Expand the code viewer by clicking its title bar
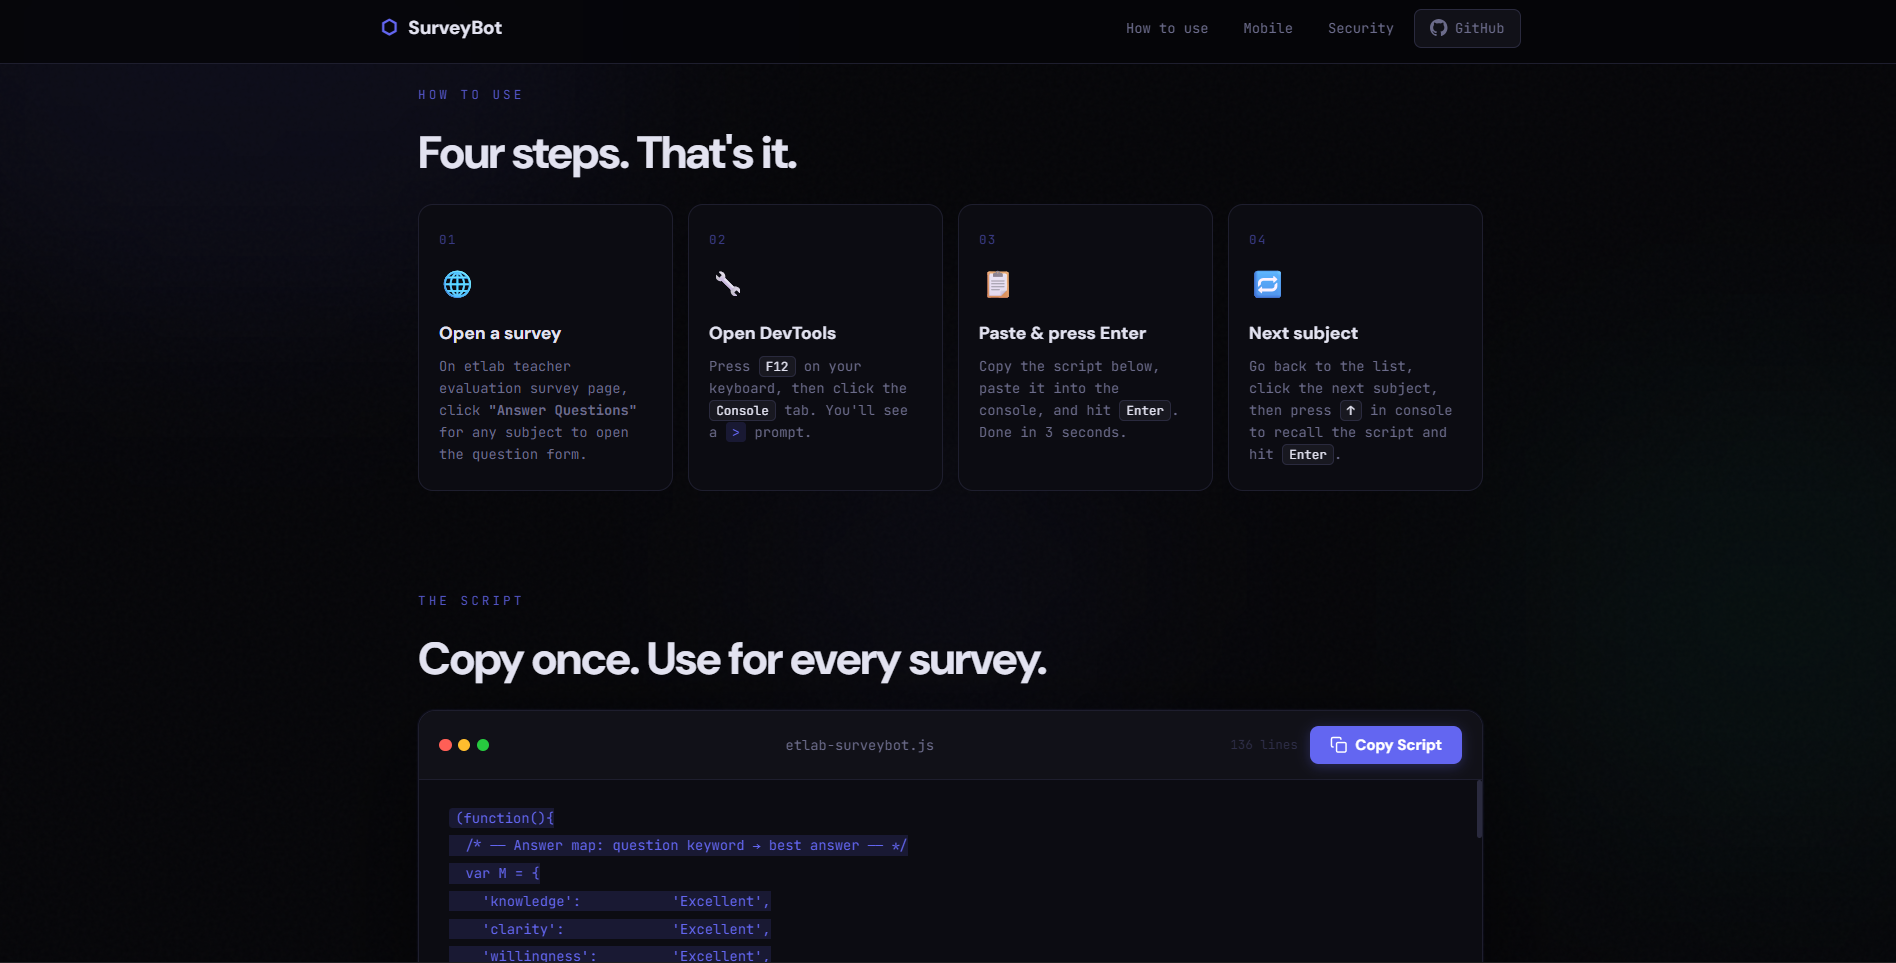The image size is (1896, 963). [x=859, y=744]
